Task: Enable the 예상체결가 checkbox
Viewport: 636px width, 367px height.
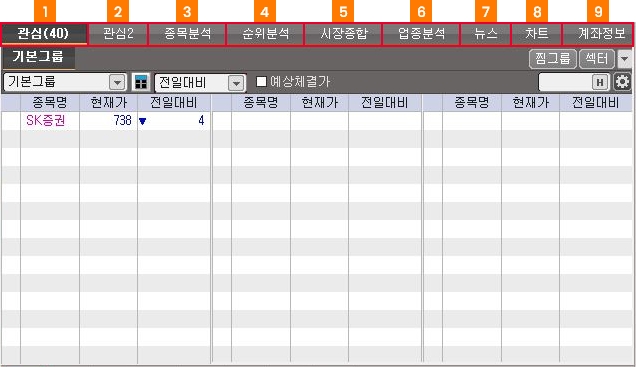Action: click(261, 82)
